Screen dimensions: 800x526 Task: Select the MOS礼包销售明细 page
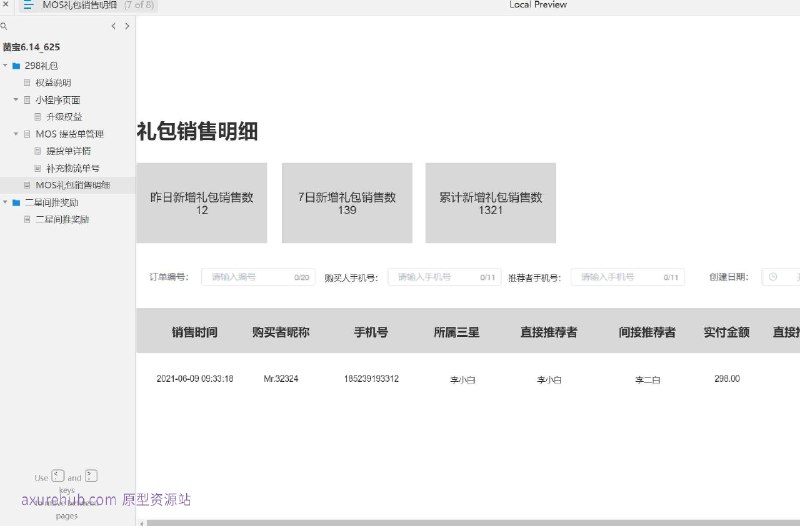[x=72, y=185]
